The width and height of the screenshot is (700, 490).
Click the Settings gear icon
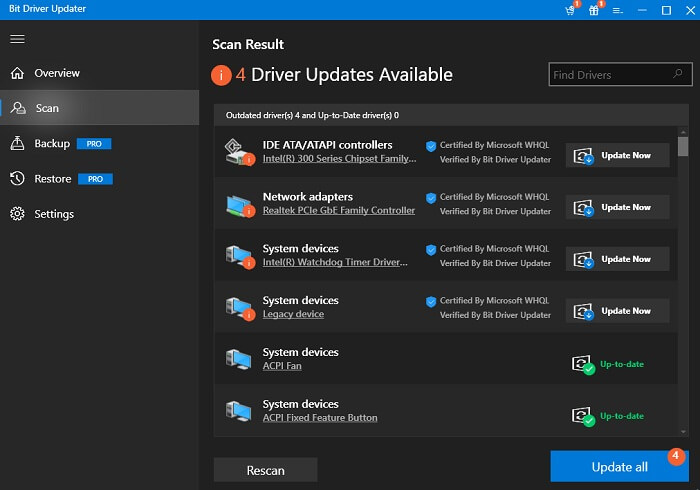tap(17, 214)
